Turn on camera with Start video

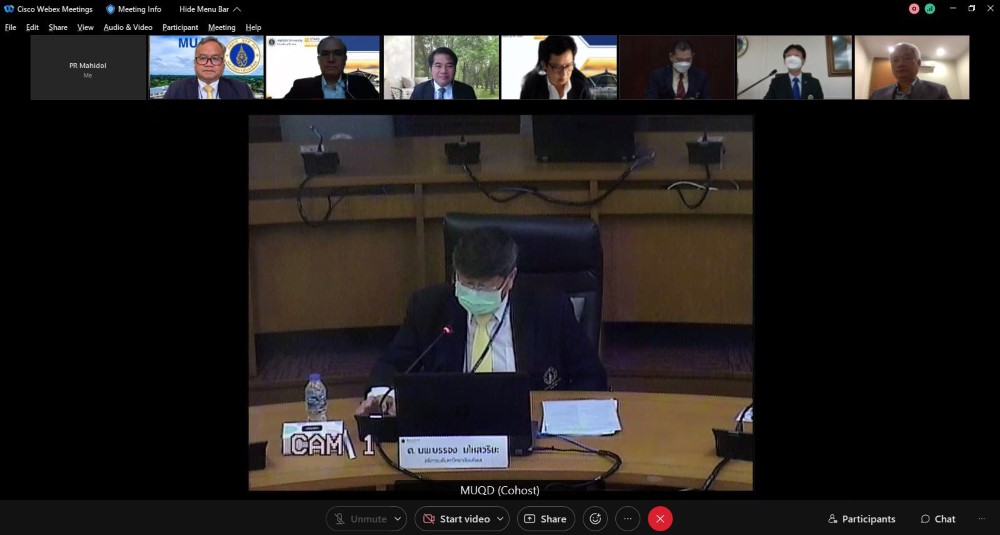click(x=457, y=519)
